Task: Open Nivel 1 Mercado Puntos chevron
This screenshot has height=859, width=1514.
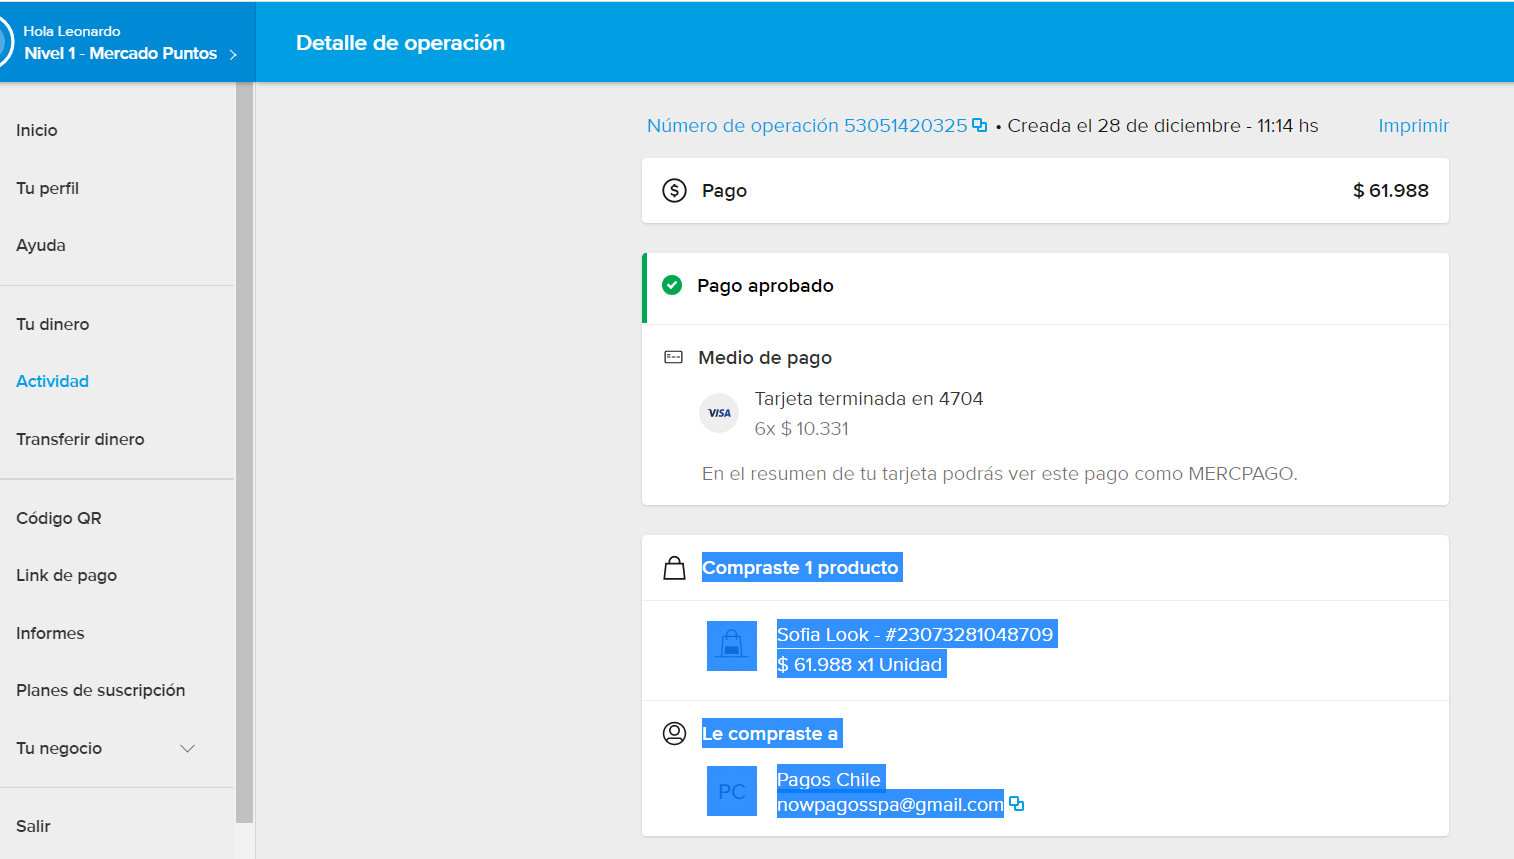Action: pyautogui.click(x=233, y=54)
